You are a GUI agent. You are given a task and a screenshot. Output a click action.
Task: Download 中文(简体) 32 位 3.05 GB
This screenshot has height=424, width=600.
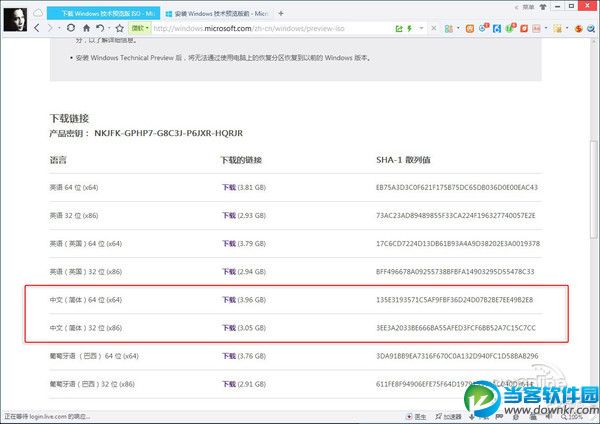229,328
